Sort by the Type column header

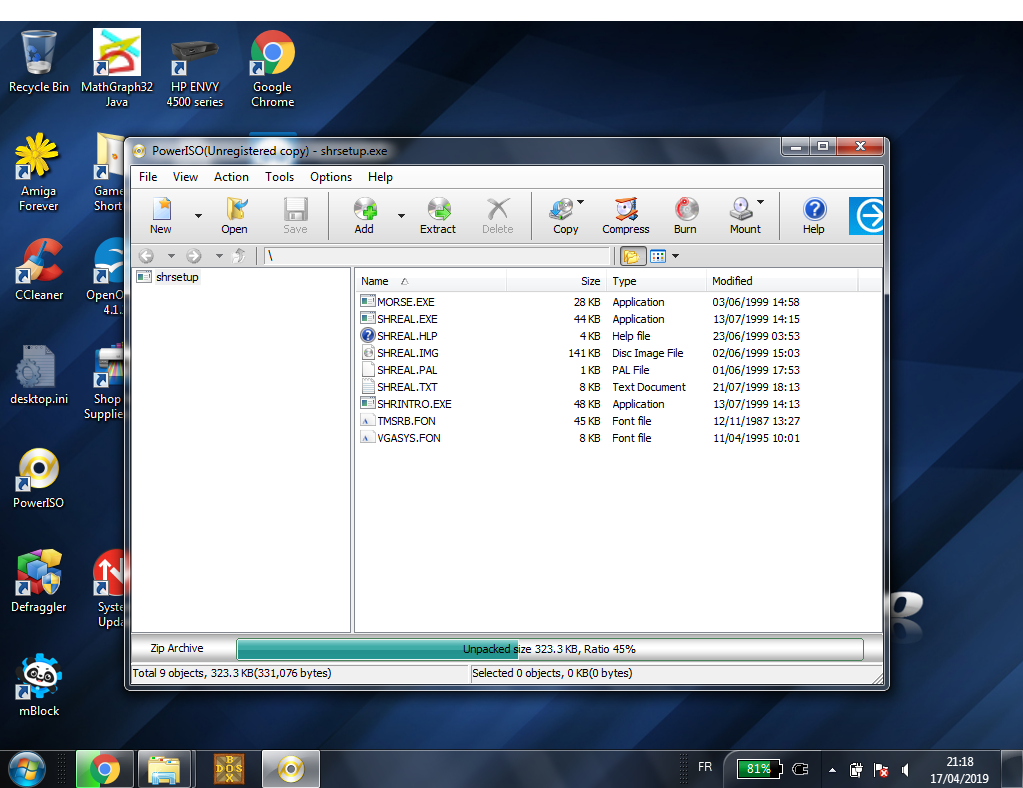[x=656, y=281]
